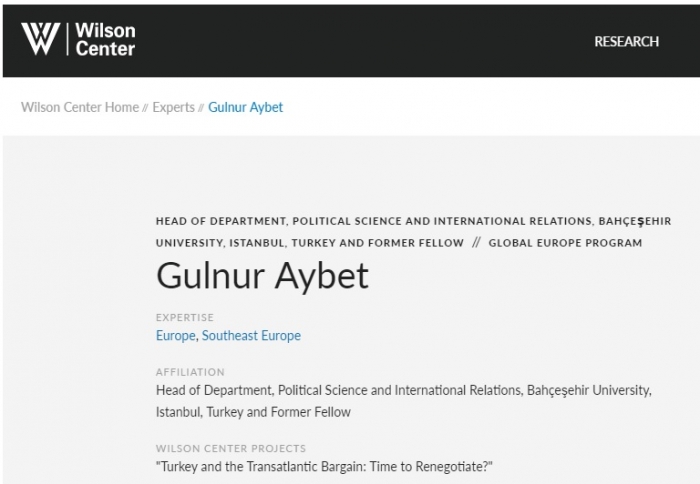
Task: Click the double-slash separator before Global Europe Program
Action: pyautogui.click(x=476, y=243)
